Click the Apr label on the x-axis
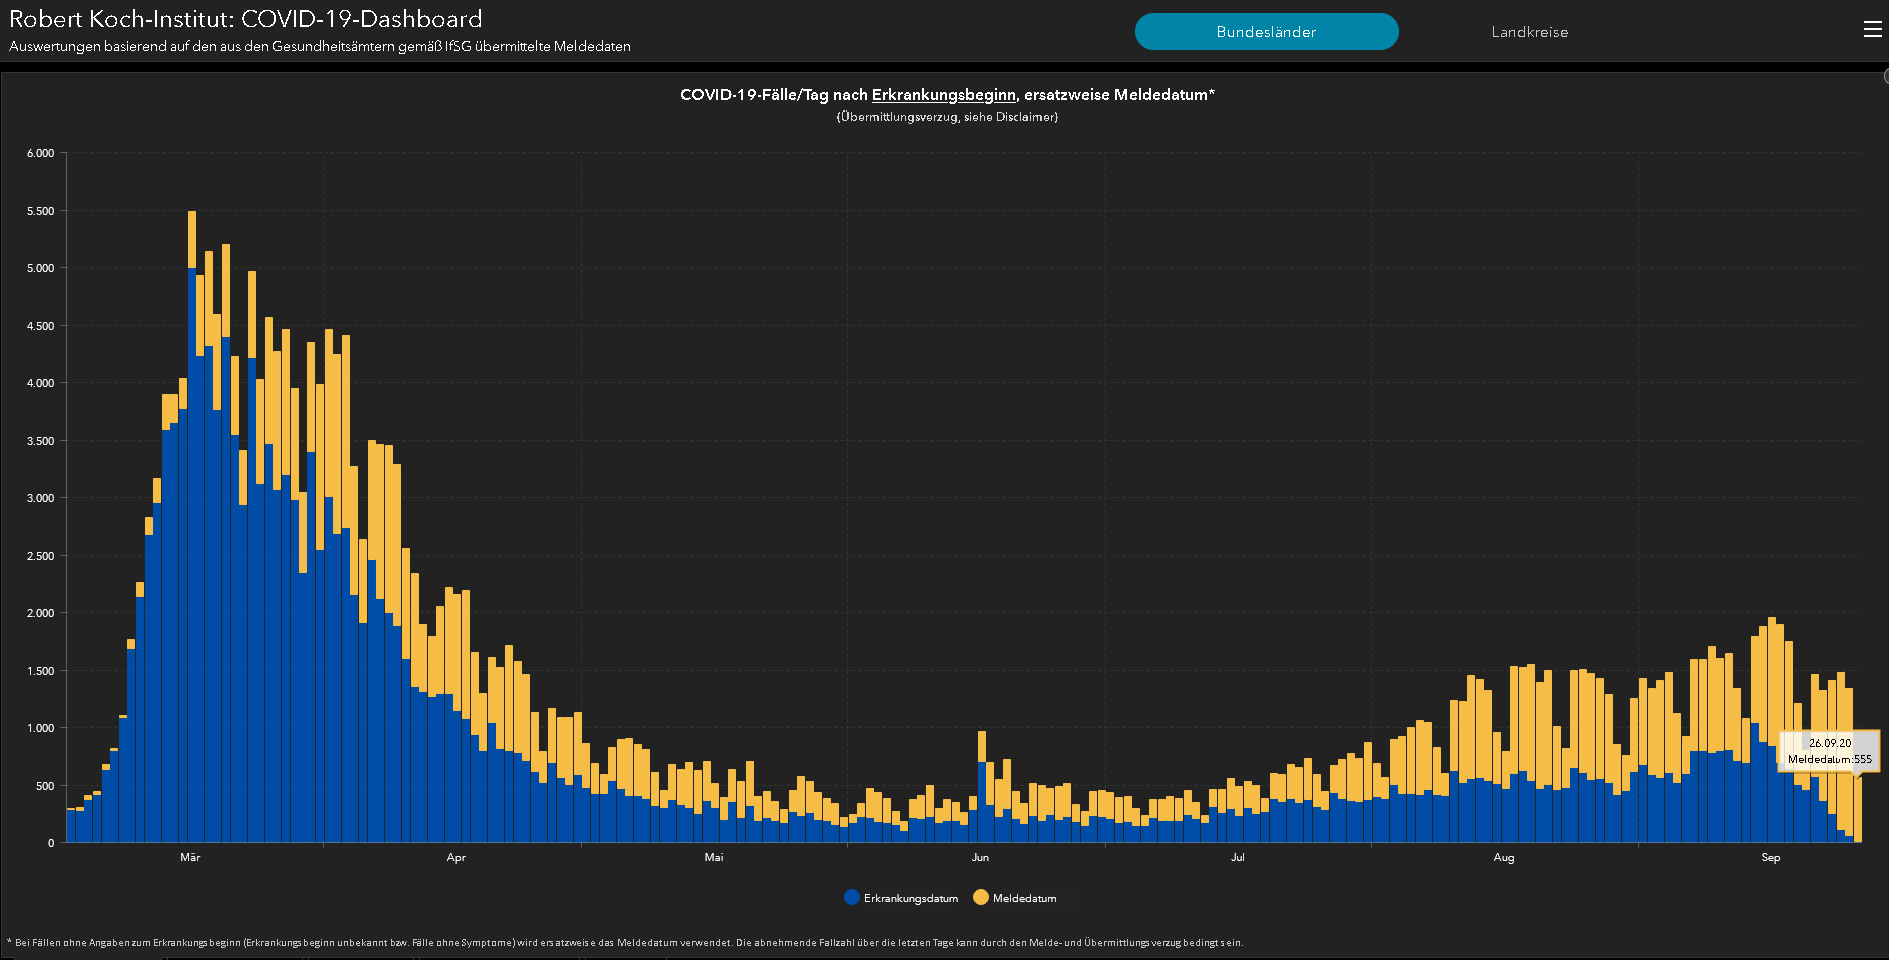The width and height of the screenshot is (1889, 960). (x=456, y=857)
